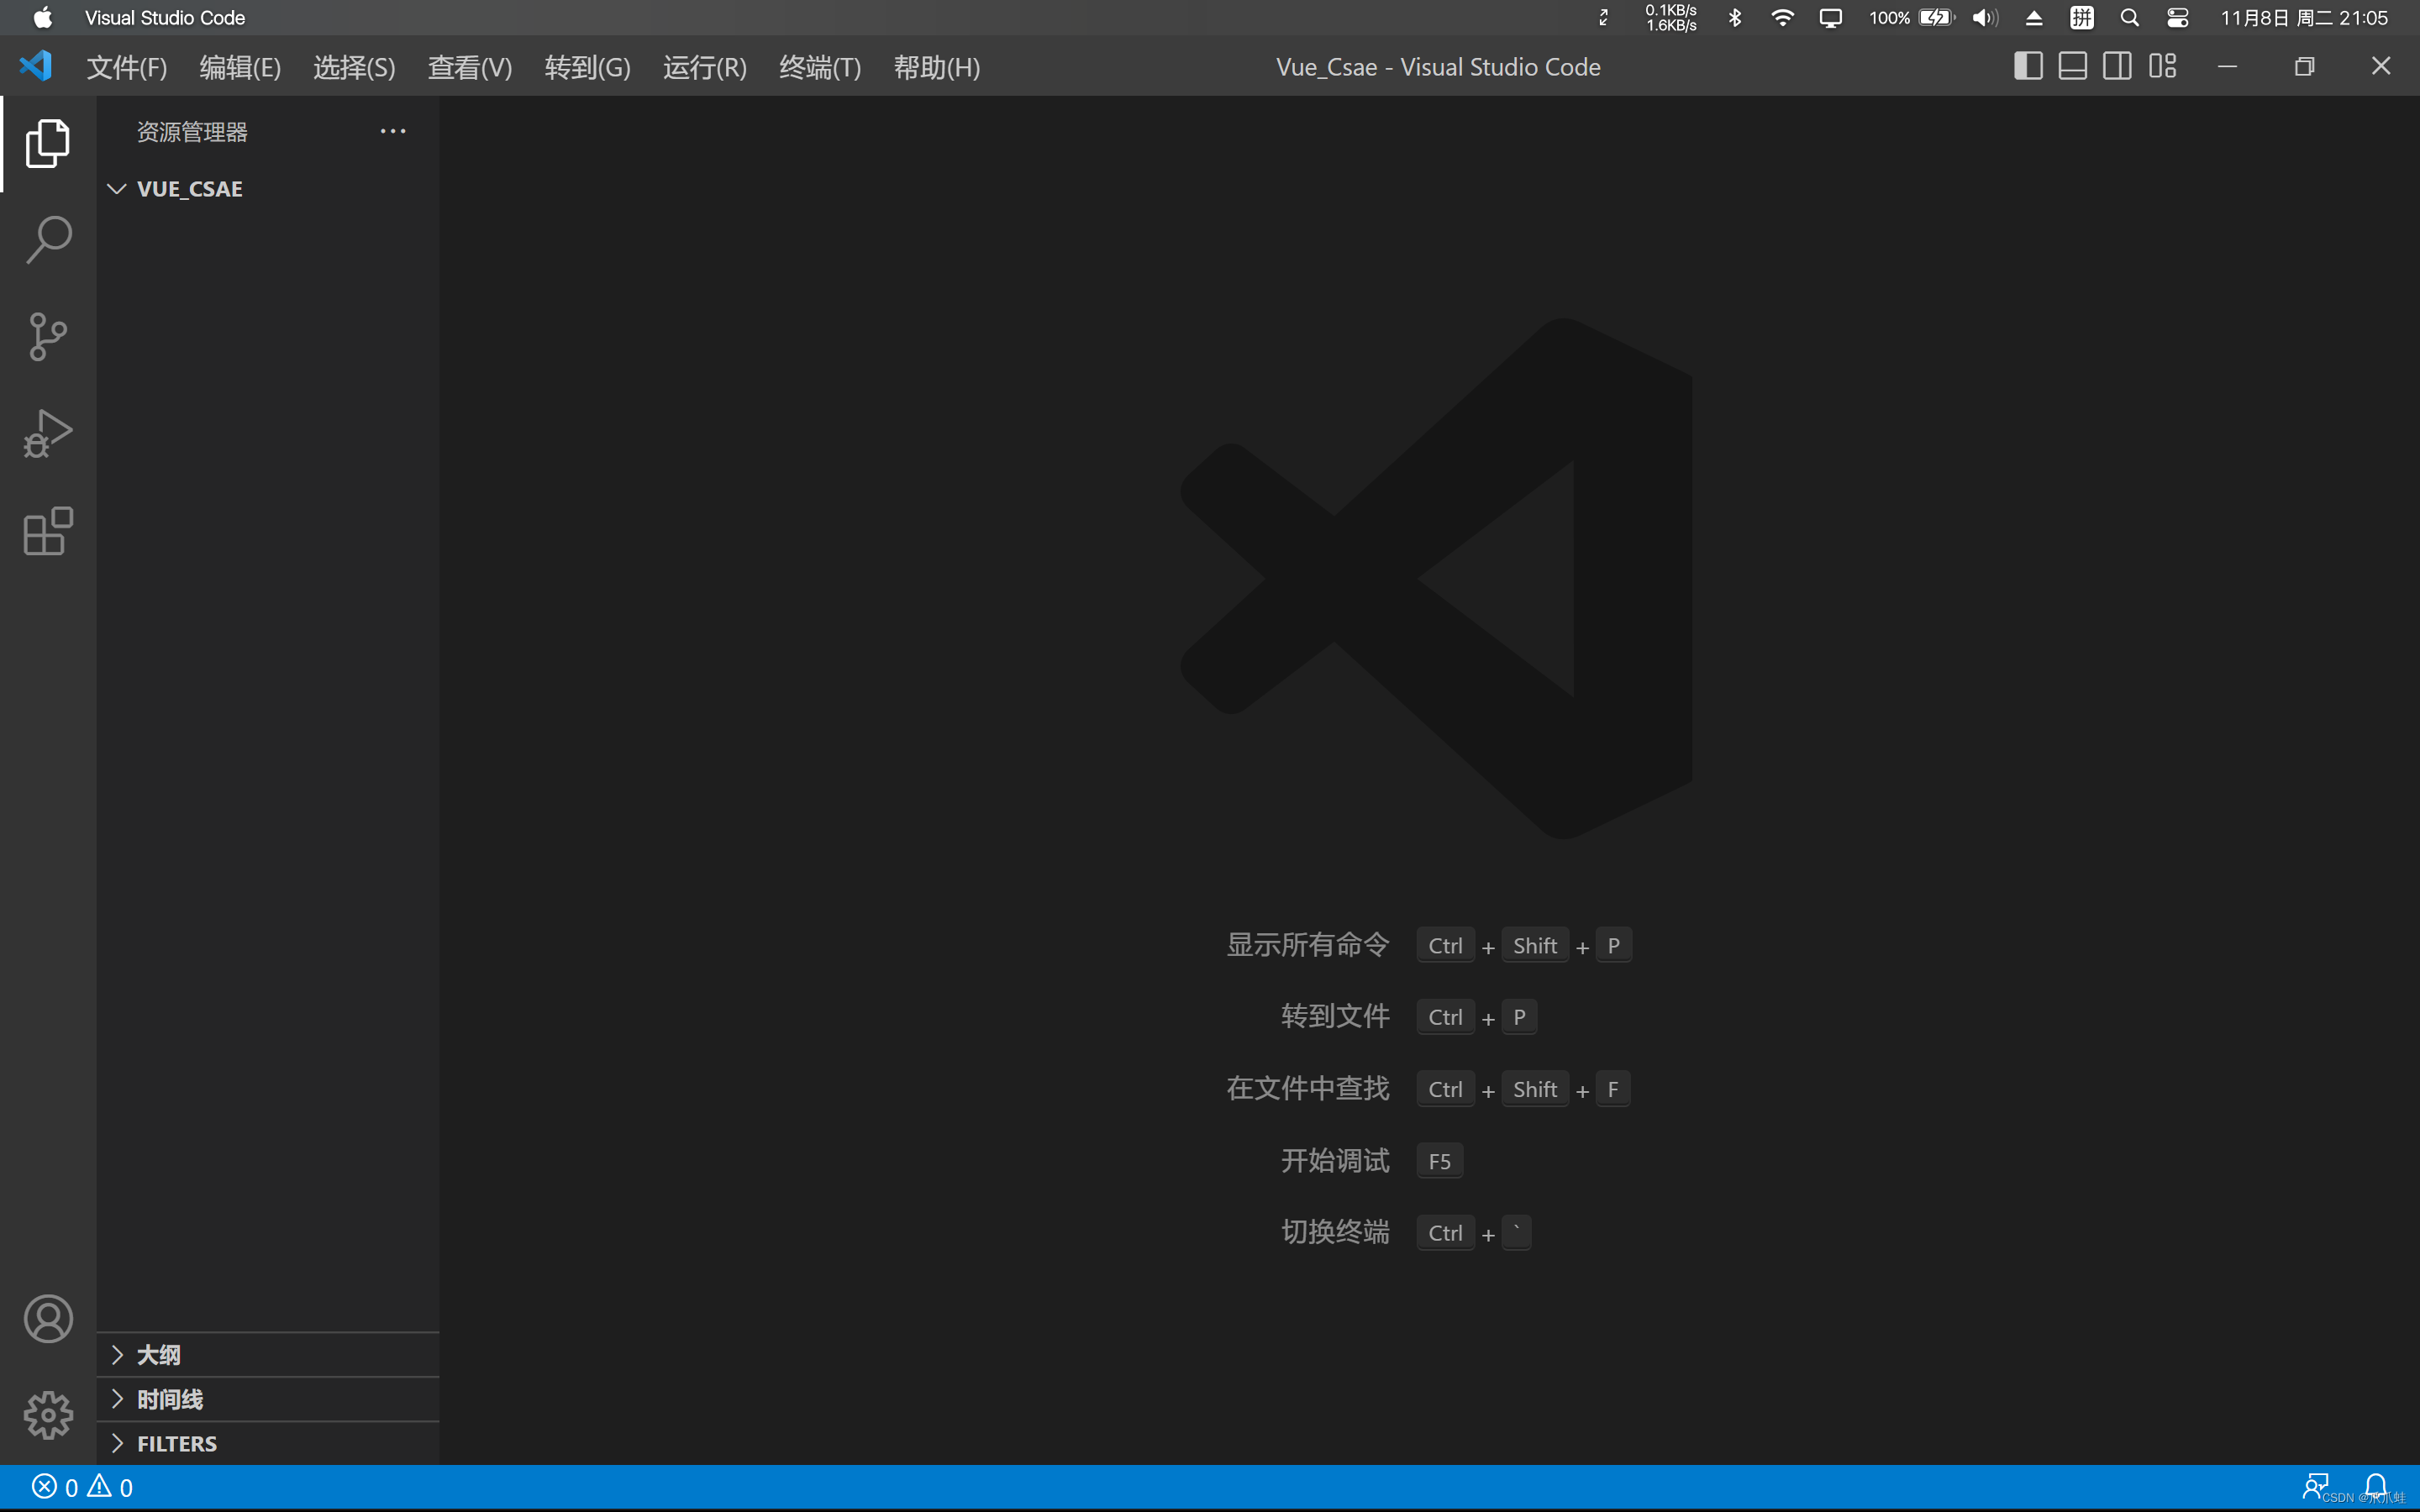The width and height of the screenshot is (2420, 1512).
Task: Open the 终端(T) menu
Action: [x=820, y=67]
